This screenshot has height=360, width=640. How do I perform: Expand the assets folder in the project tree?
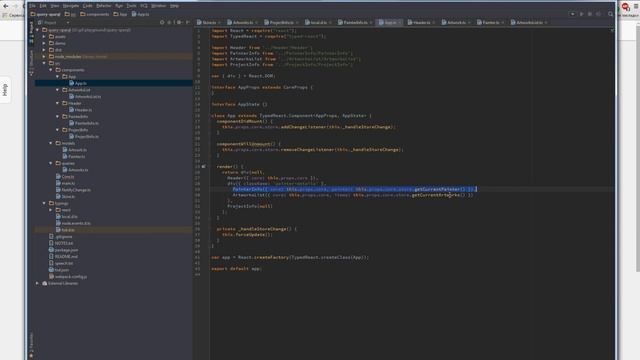(x=44, y=37)
